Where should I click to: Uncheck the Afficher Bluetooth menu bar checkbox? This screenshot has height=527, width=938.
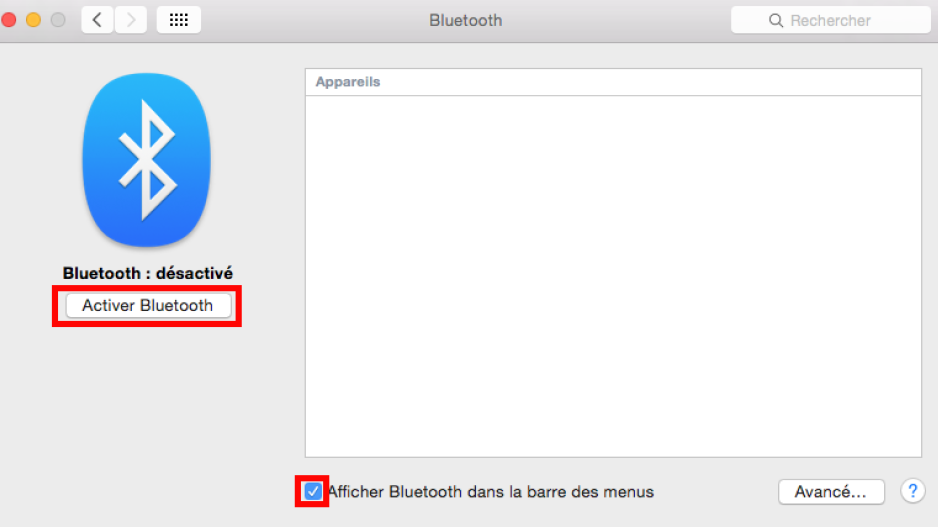pos(312,492)
